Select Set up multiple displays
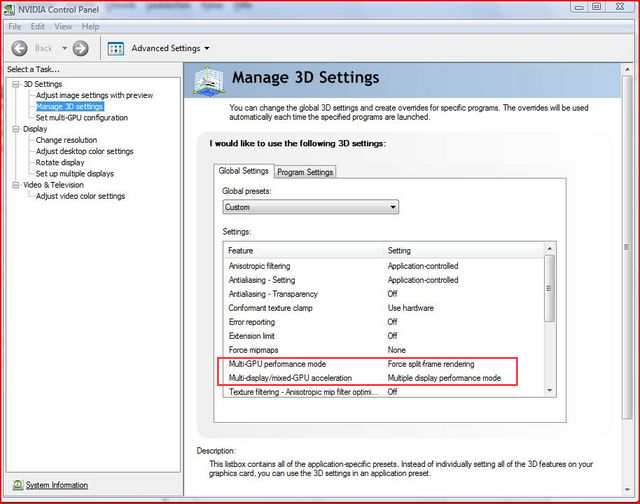This screenshot has width=640, height=504. pyautogui.click(x=75, y=173)
